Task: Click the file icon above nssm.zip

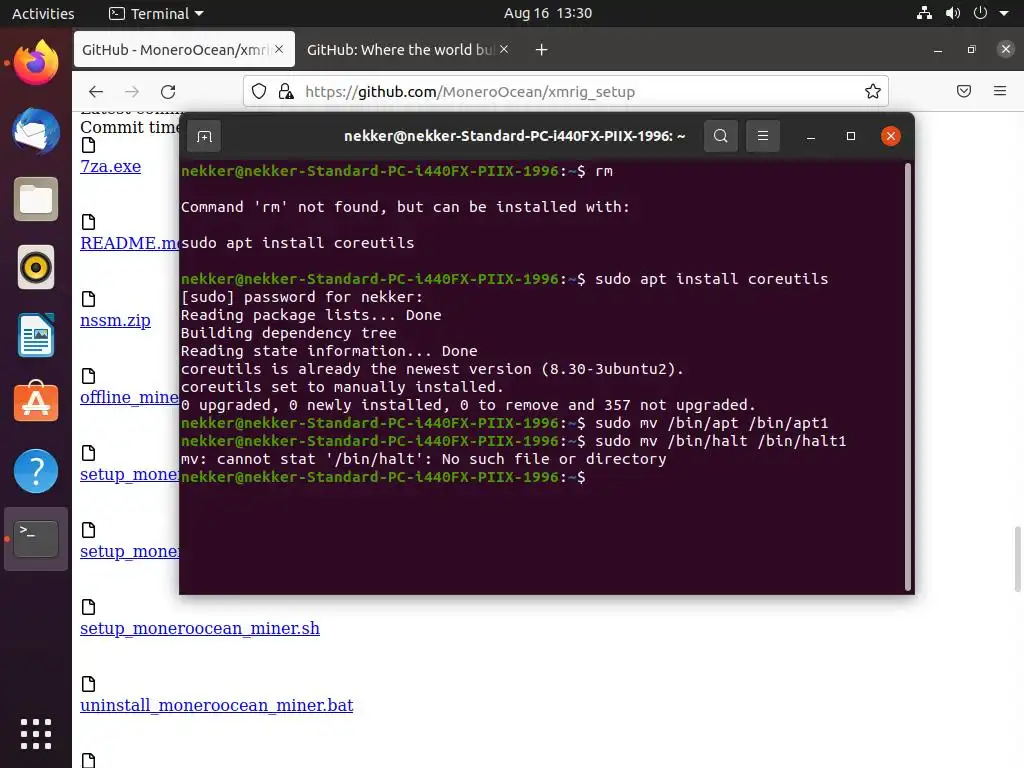Action: point(88,299)
